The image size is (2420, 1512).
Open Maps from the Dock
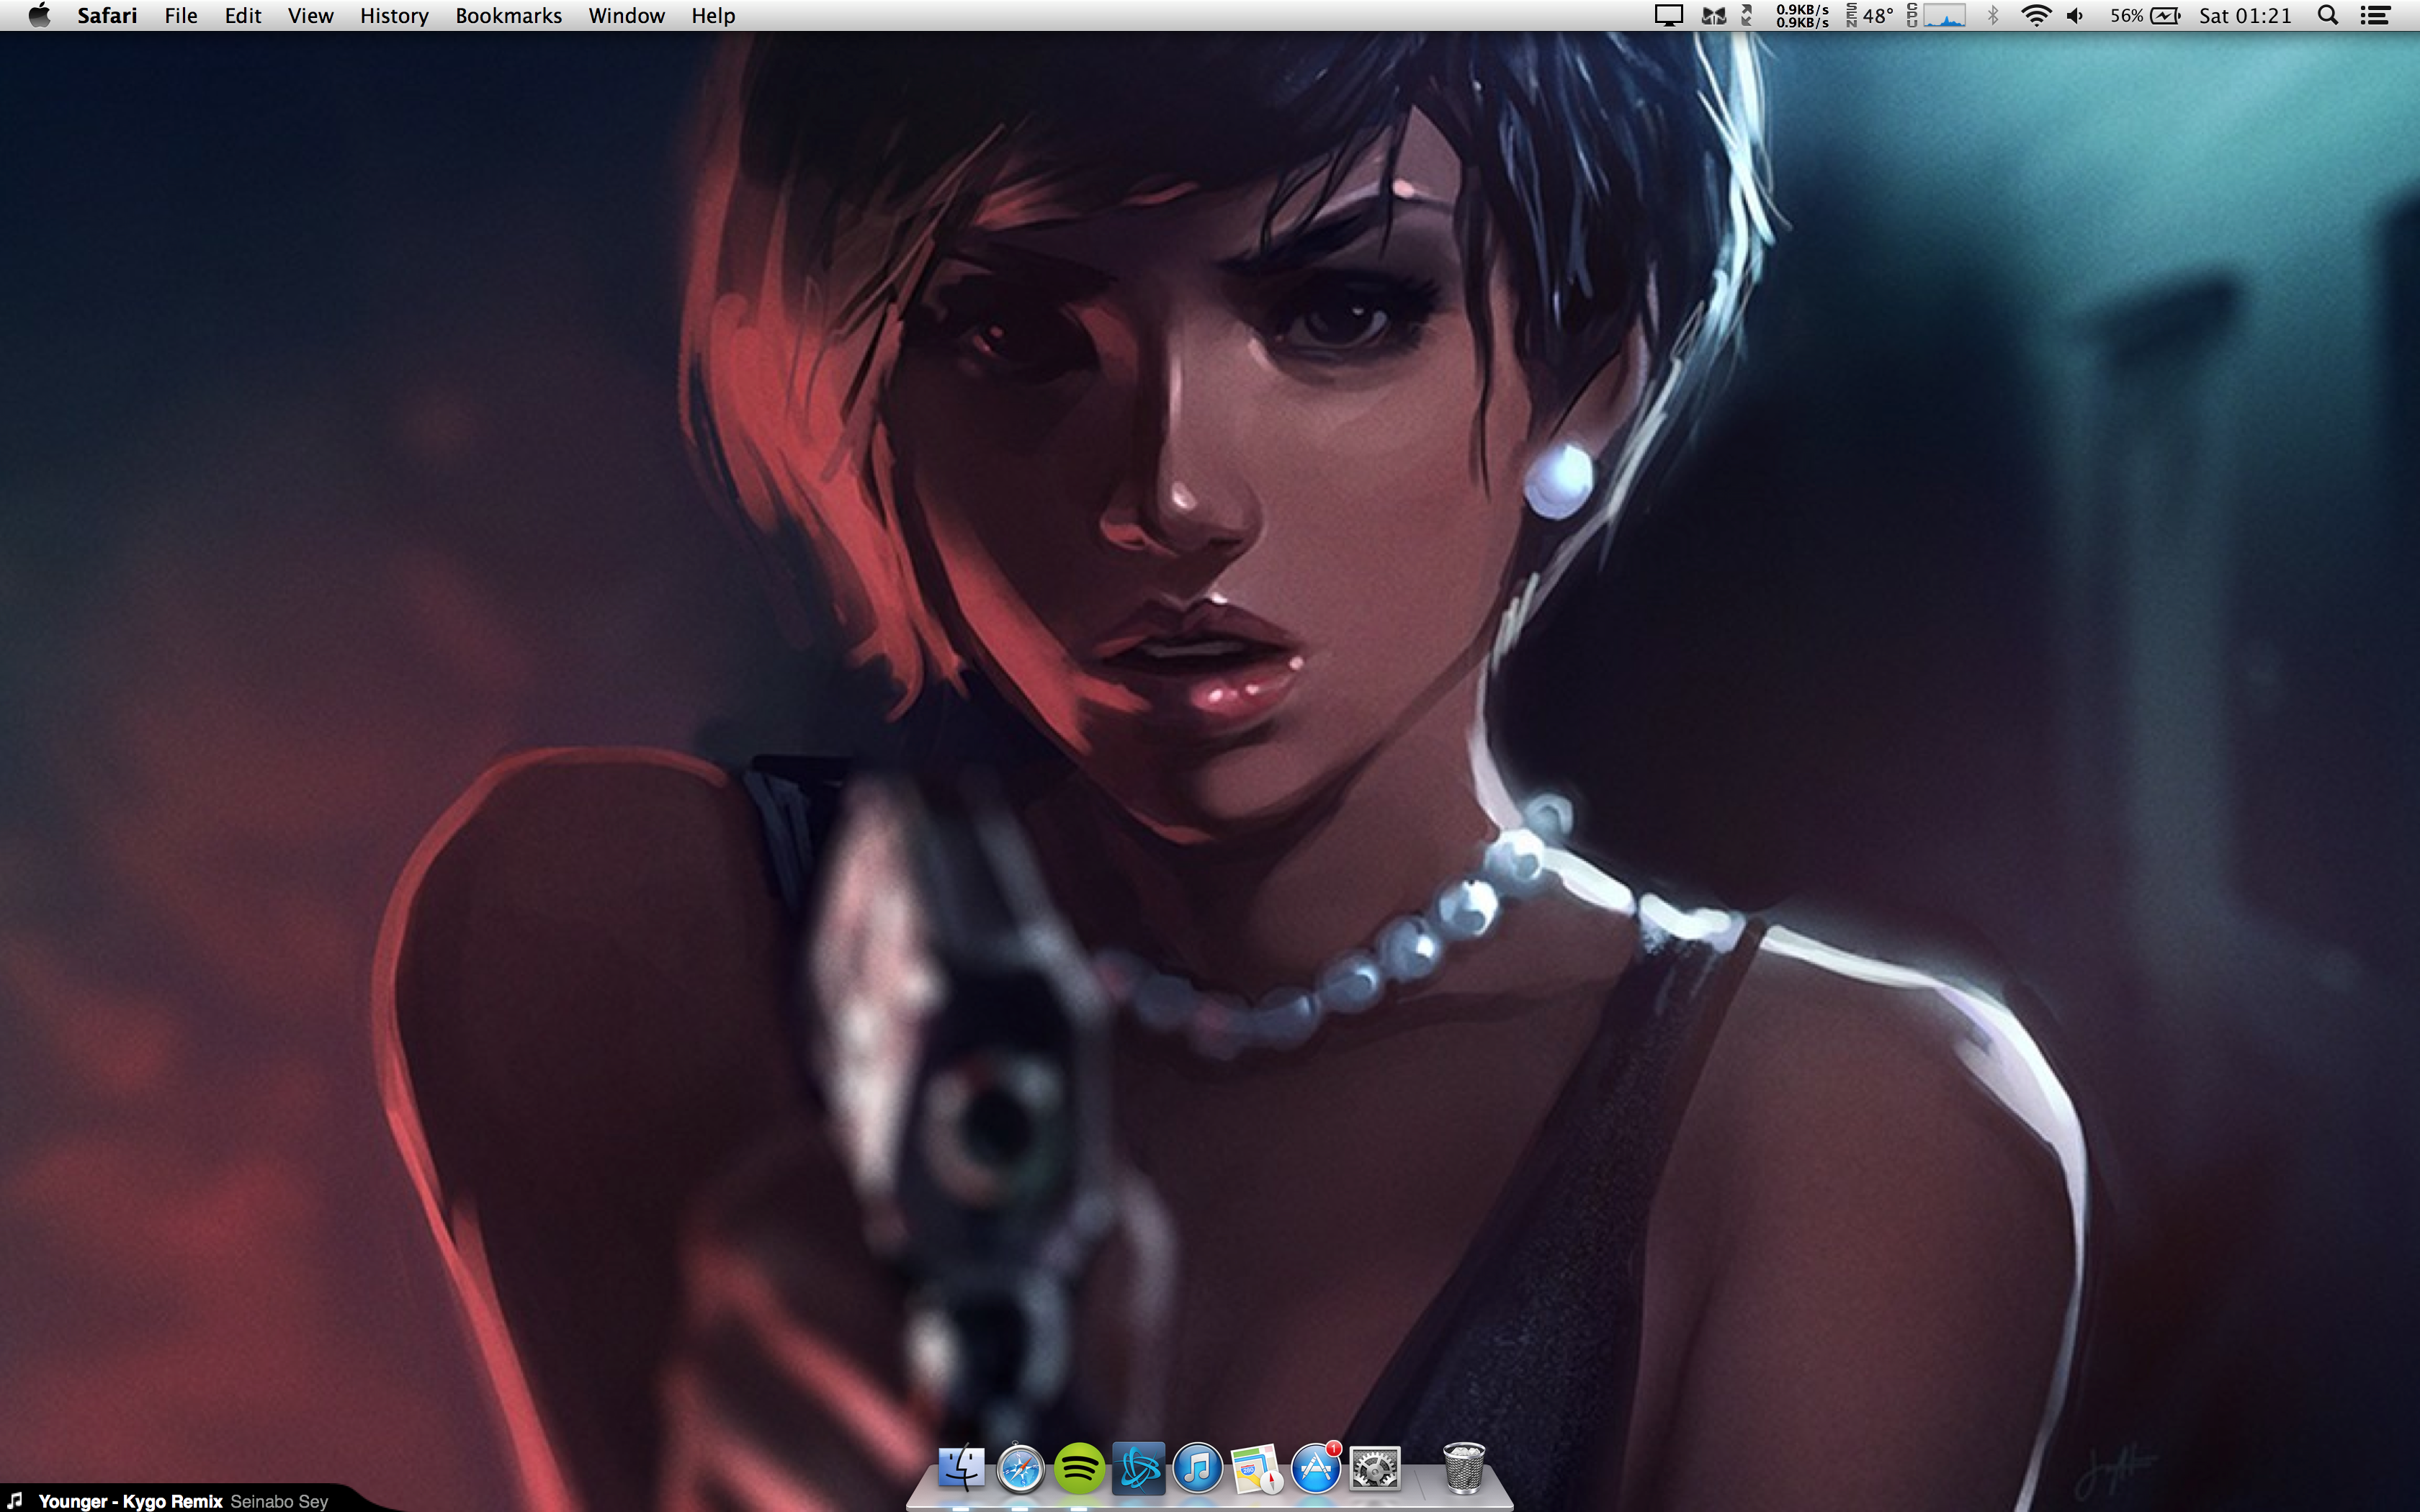[1256, 1468]
